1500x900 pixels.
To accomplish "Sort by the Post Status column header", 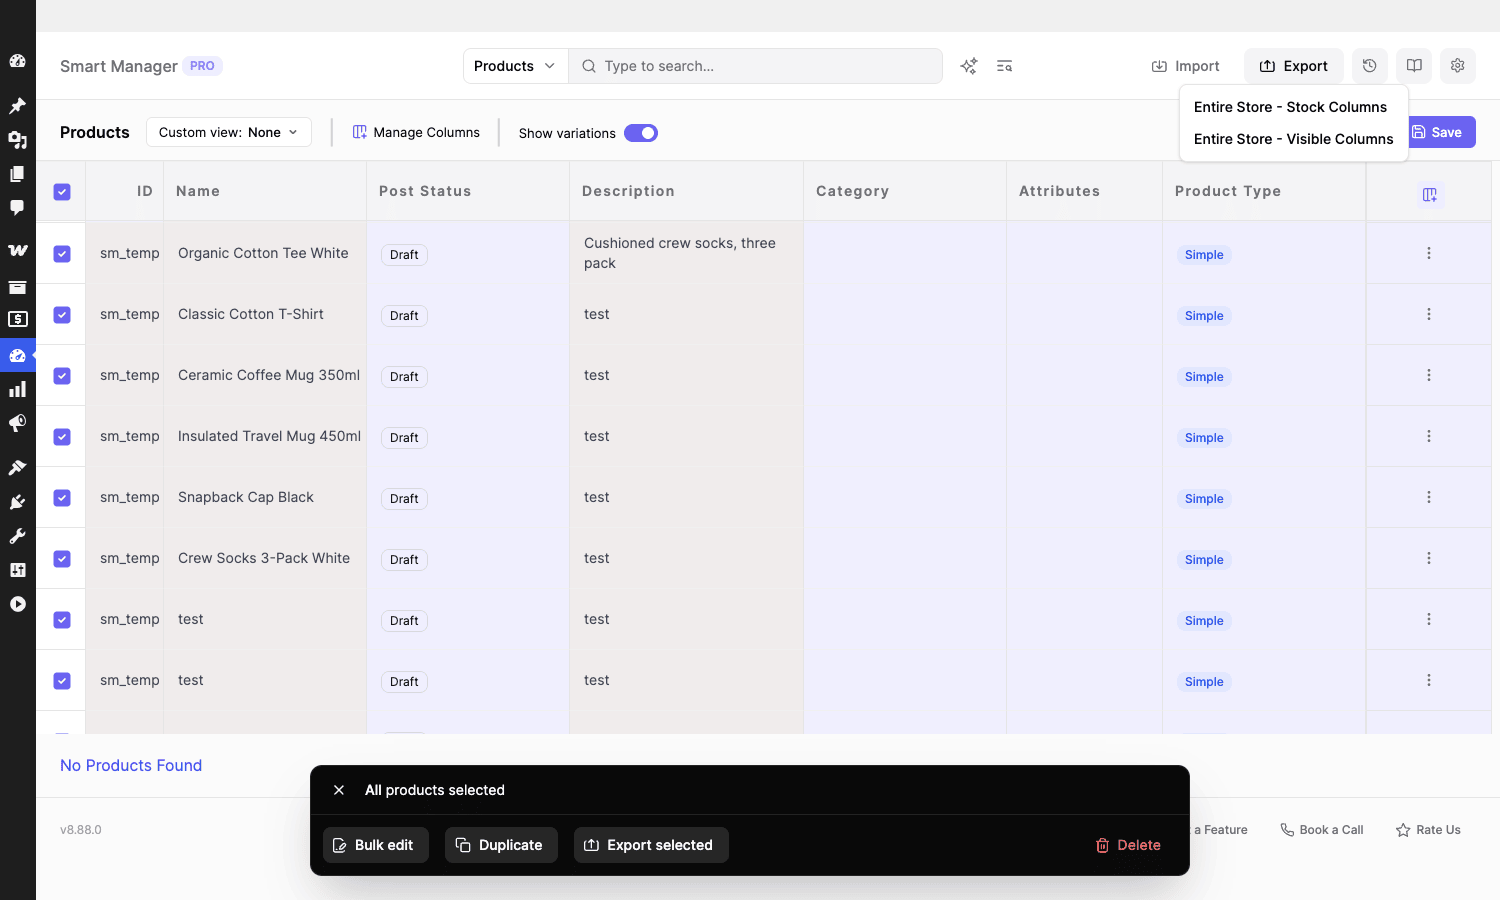I will [x=425, y=191].
